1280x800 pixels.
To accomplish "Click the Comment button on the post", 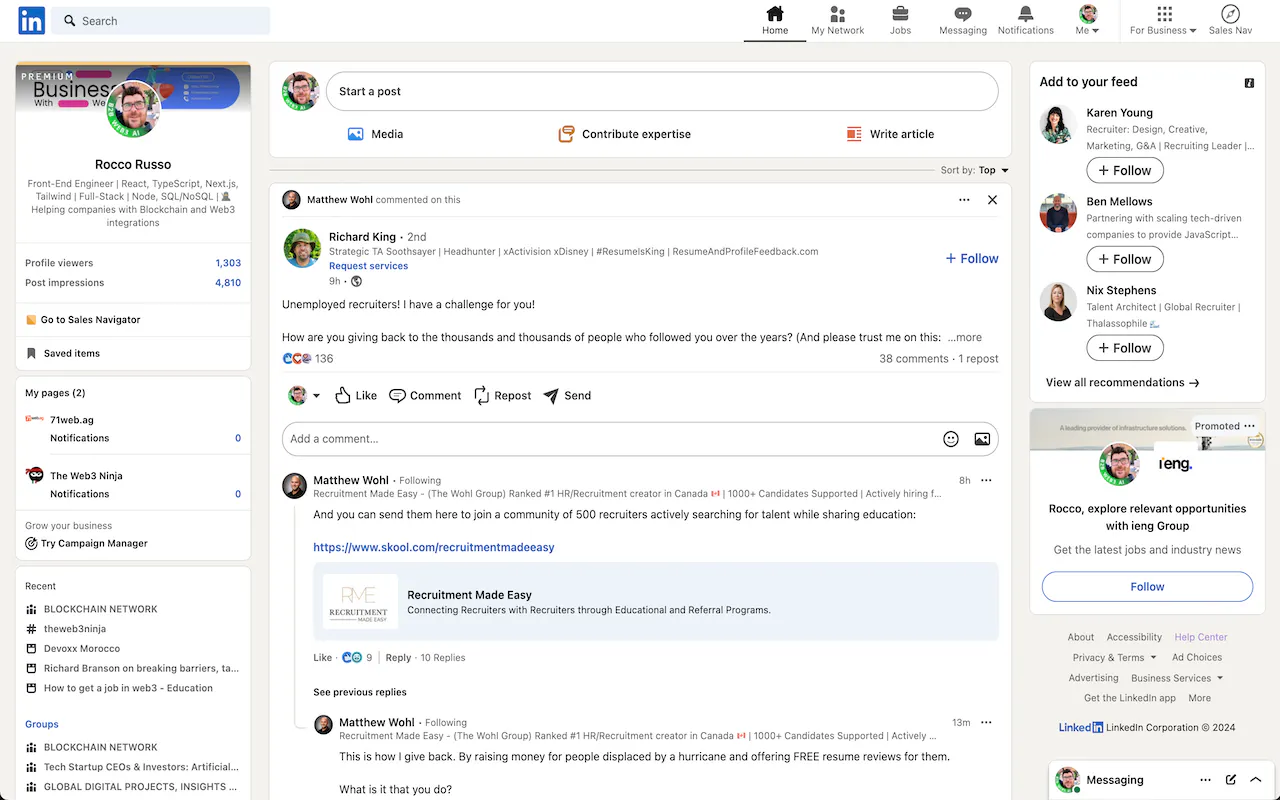I will [425, 396].
